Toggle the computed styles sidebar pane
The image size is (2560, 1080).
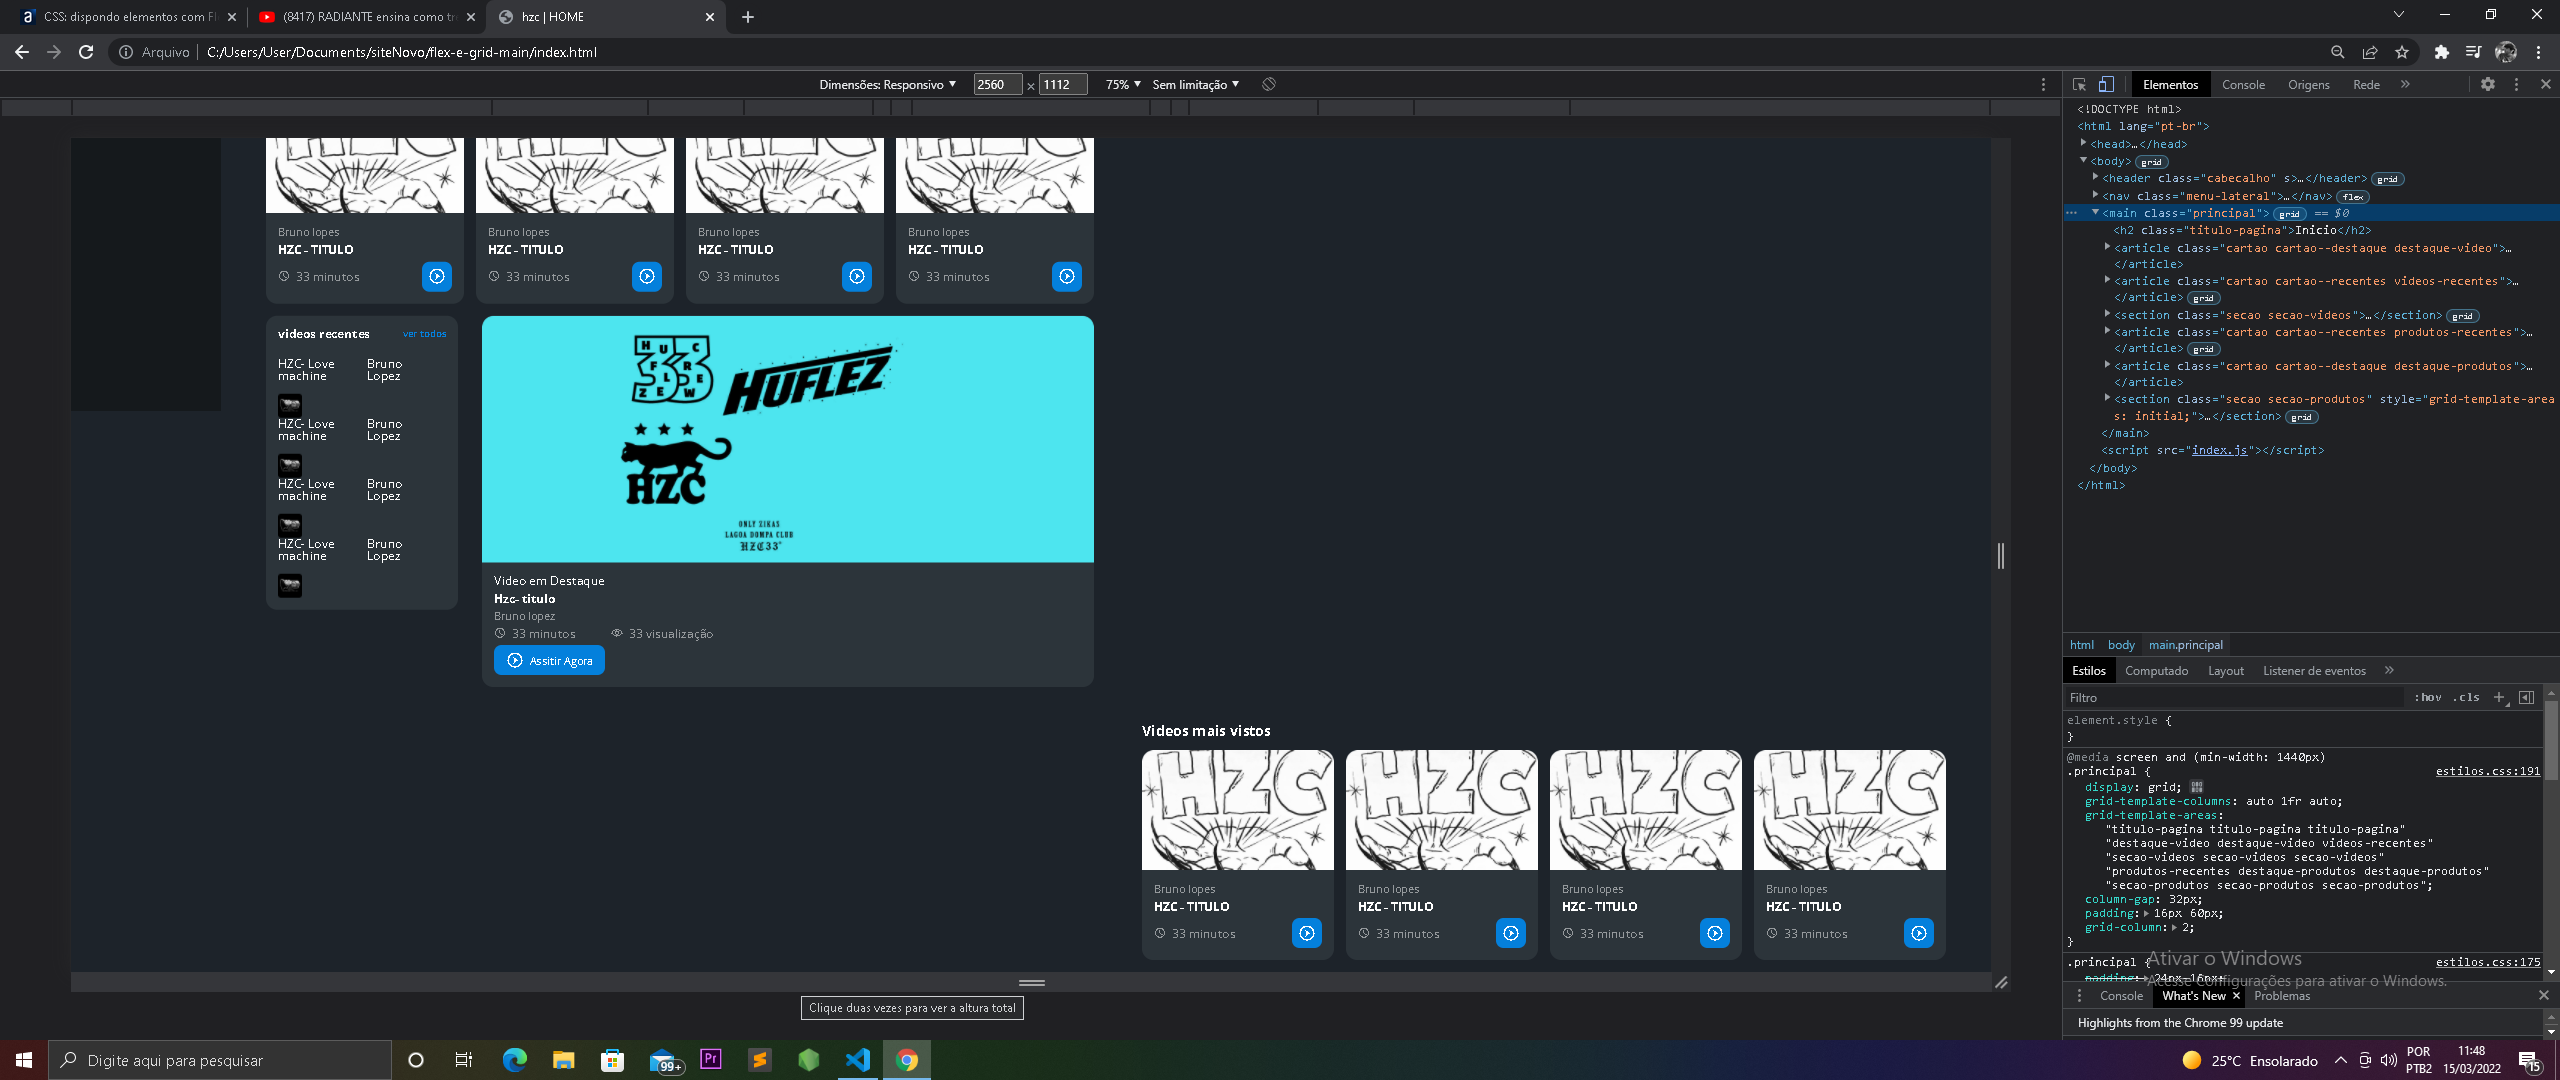[x=2526, y=698]
